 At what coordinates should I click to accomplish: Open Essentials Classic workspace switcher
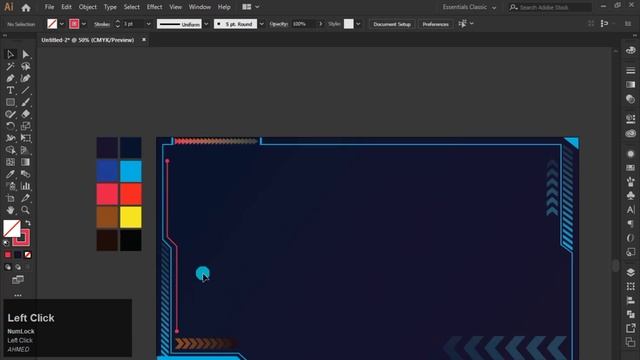click(469, 7)
